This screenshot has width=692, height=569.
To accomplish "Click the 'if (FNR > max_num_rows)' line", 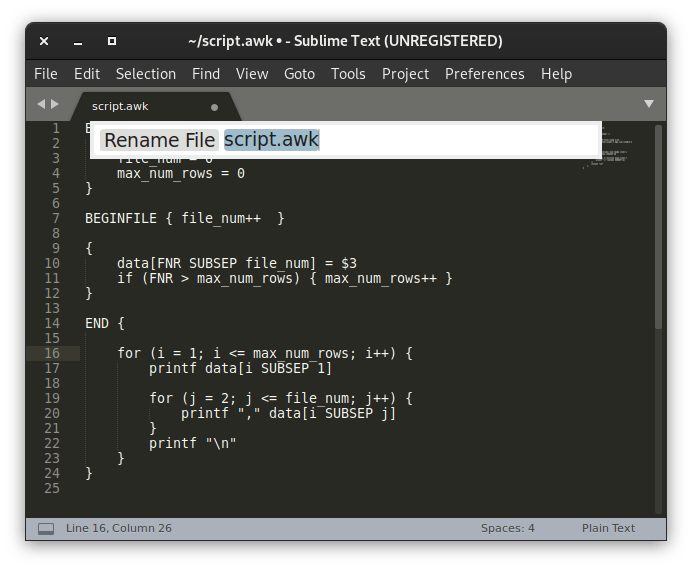I will click(x=285, y=279).
